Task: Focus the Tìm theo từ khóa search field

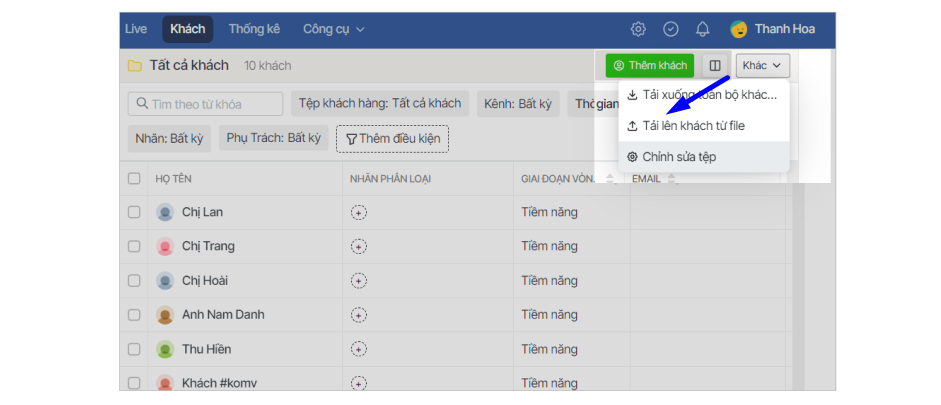Action: [x=205, y=104]
